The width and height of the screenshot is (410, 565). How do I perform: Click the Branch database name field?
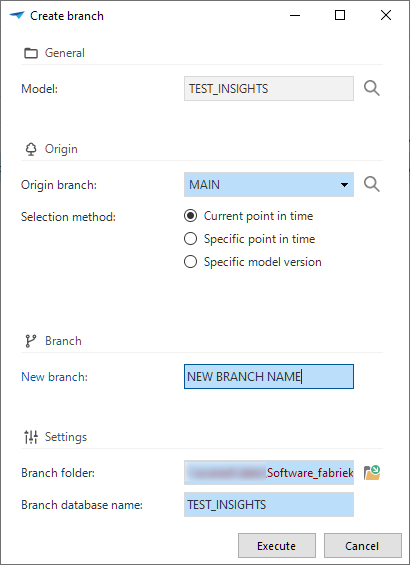[x=269, y=504]
